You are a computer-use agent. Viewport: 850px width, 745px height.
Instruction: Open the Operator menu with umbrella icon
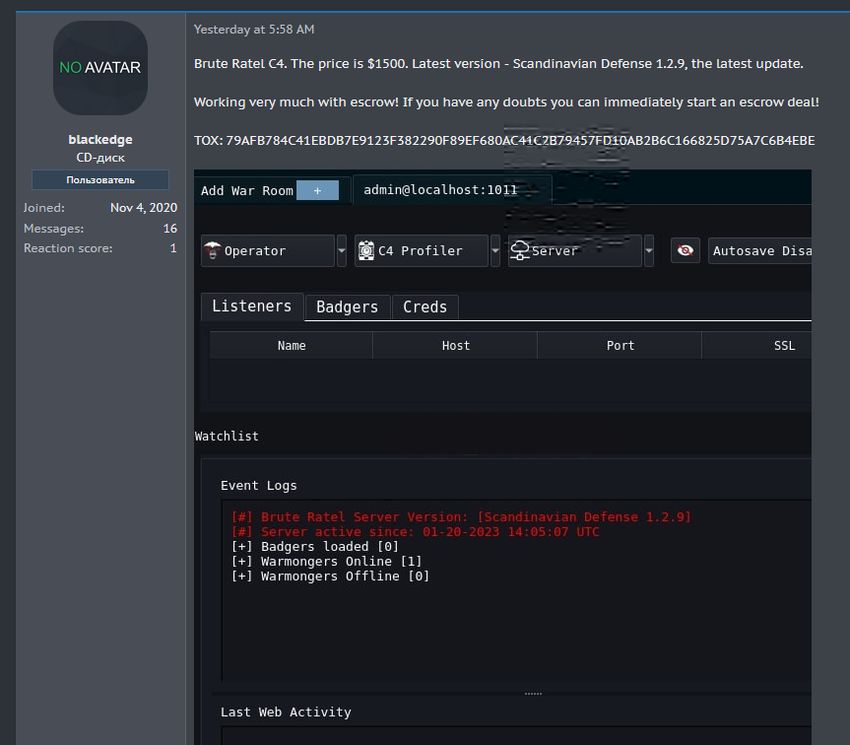point(268,251)
